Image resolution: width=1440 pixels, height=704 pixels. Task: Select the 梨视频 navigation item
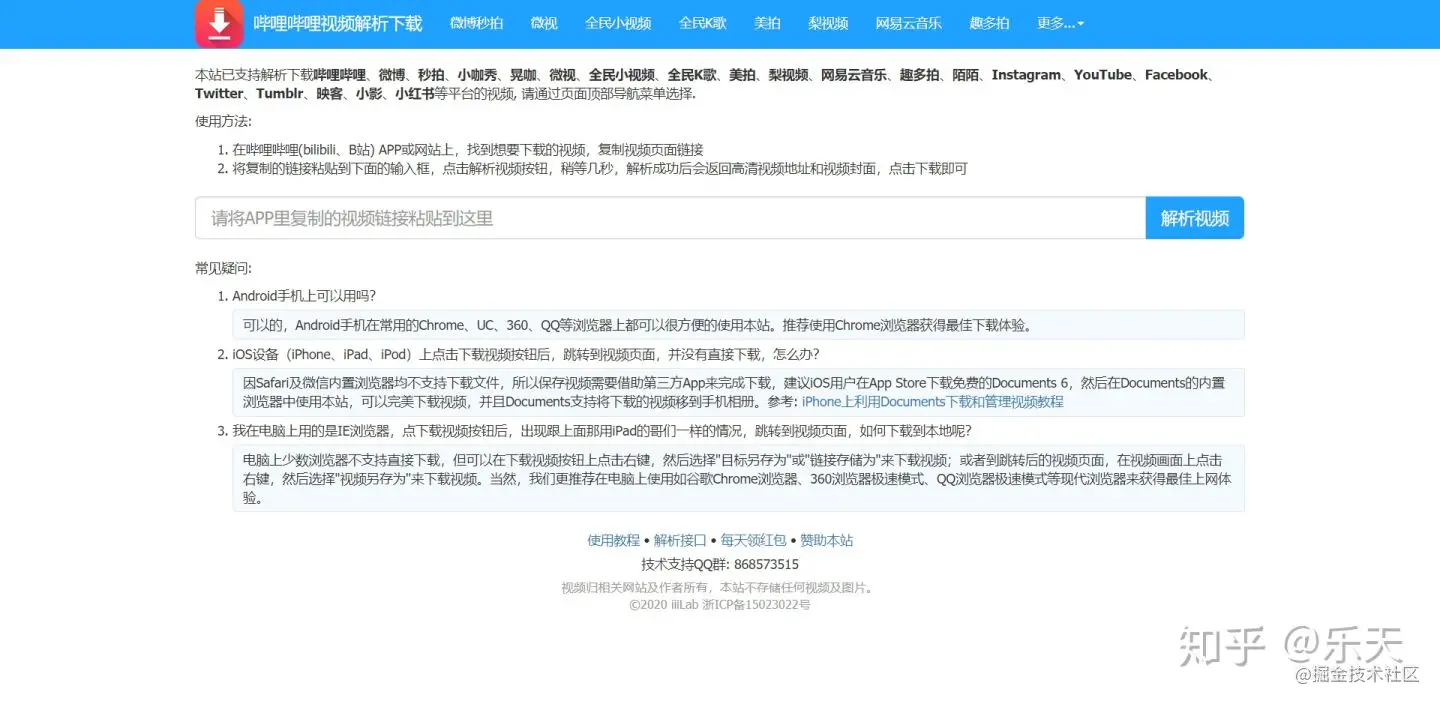pyautogui.click(x=827, y=23)
